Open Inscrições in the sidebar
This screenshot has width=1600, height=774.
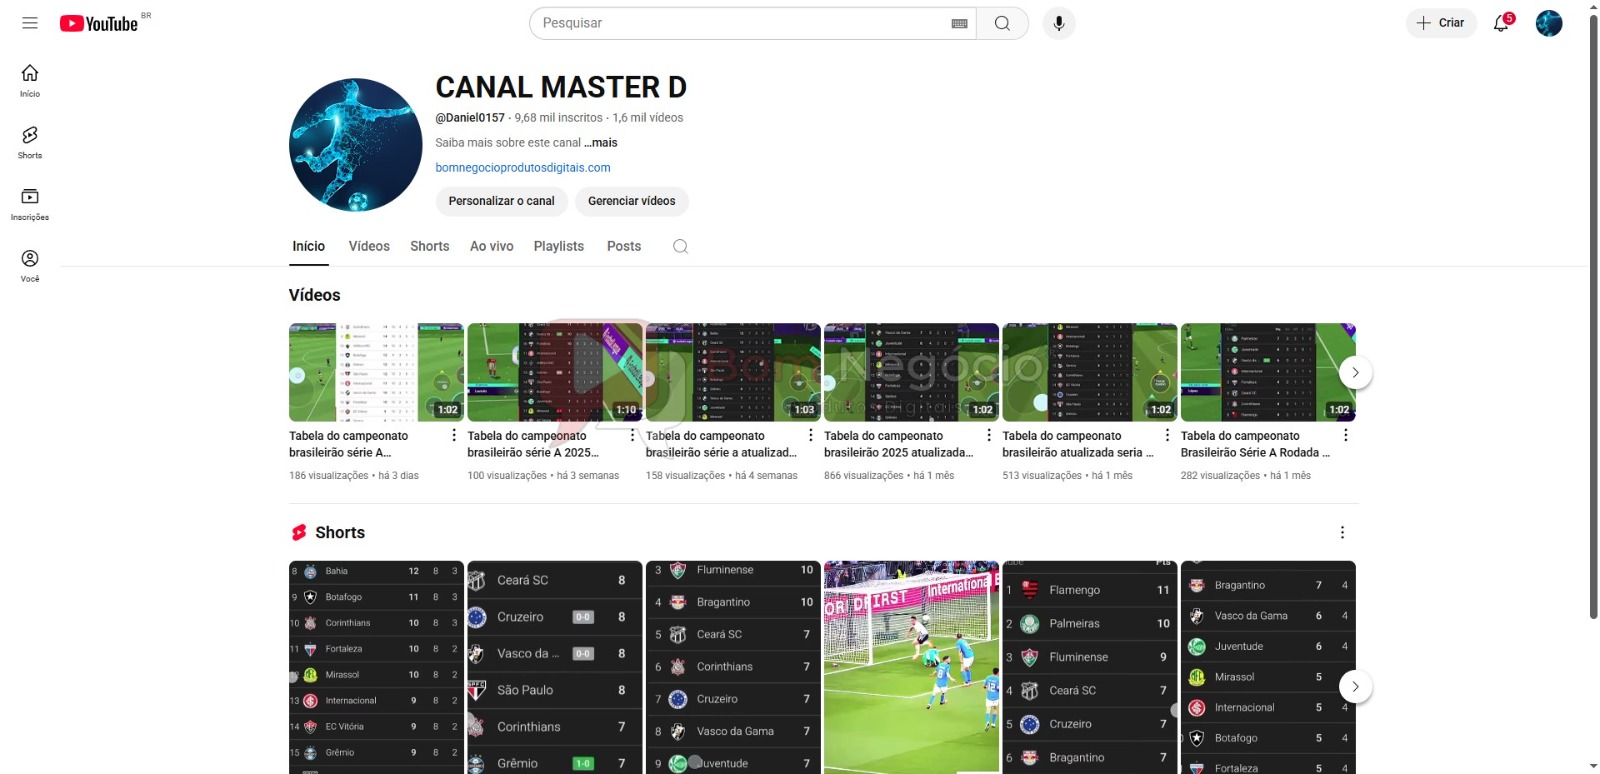(30, 204)
